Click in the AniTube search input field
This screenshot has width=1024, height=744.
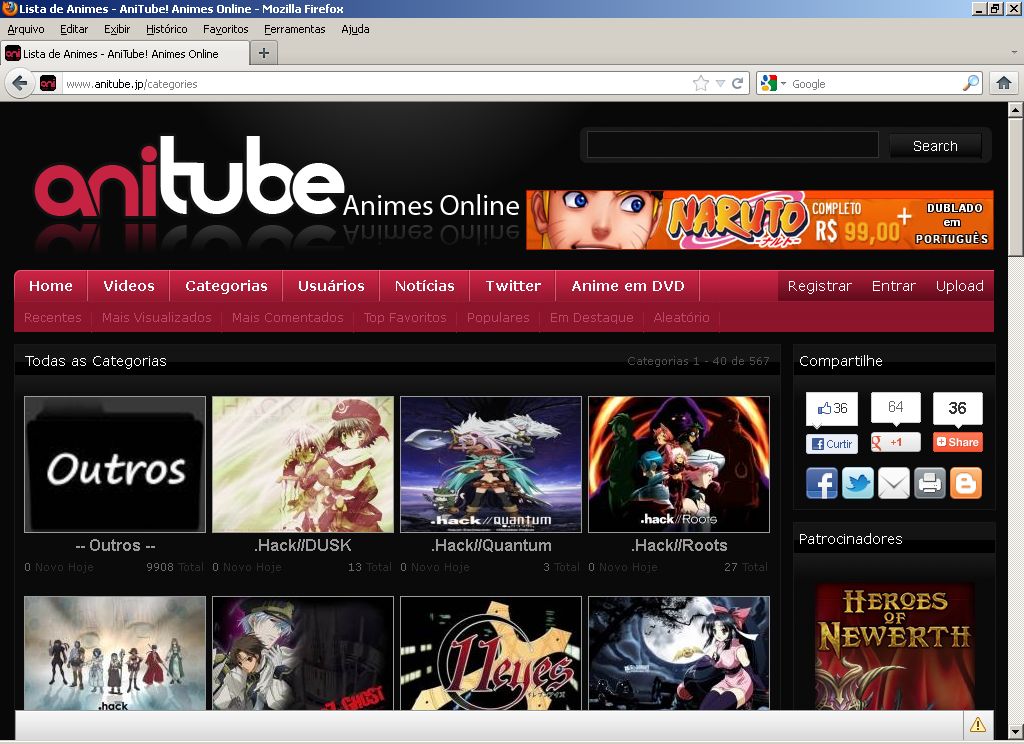pyautogui.click(x=732, y=145)
